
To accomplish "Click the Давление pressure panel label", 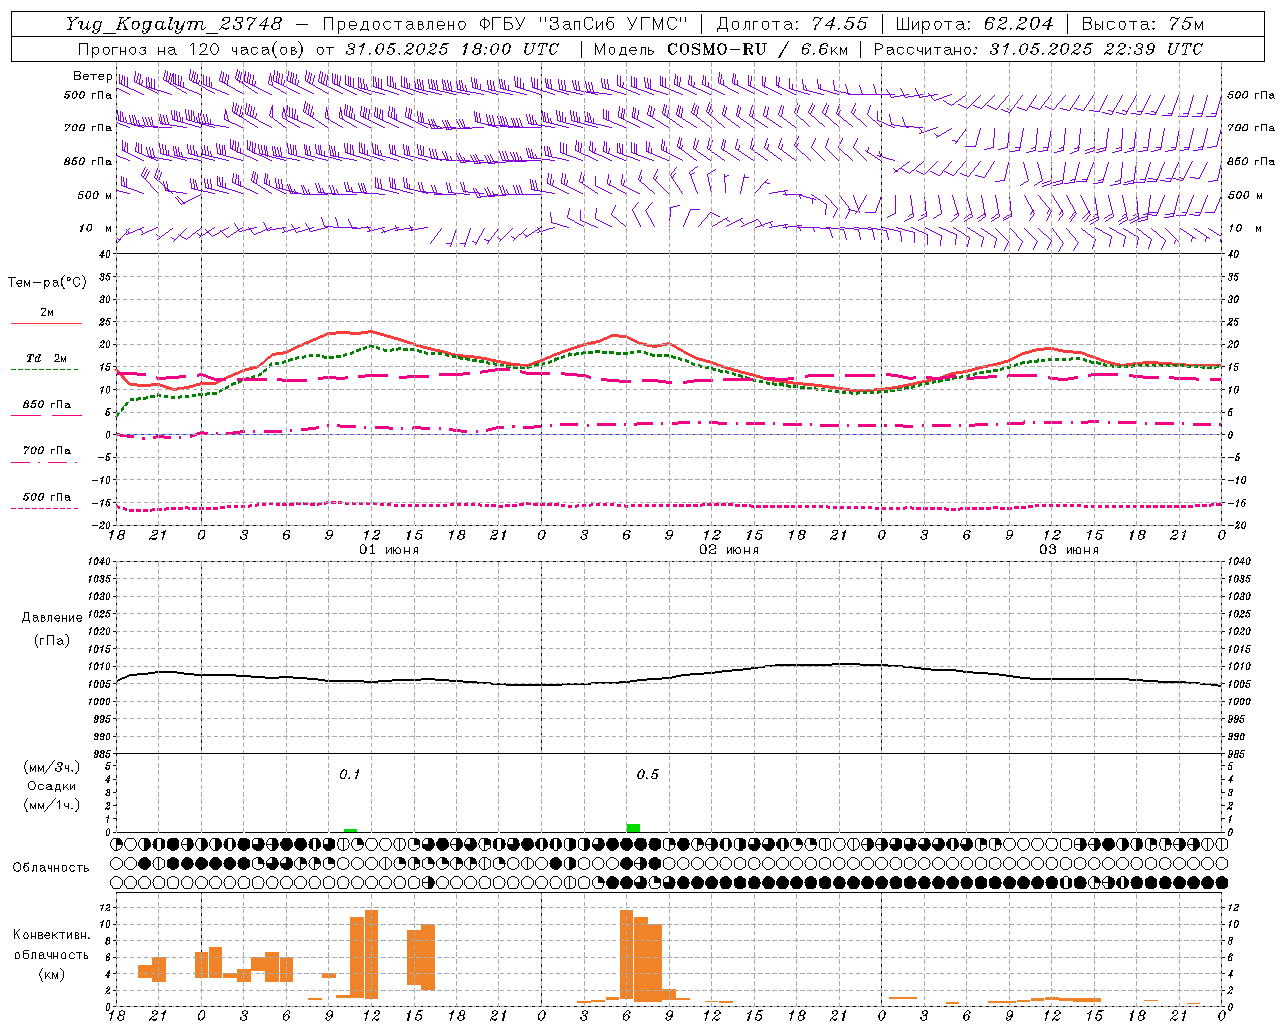I will 52,618.
